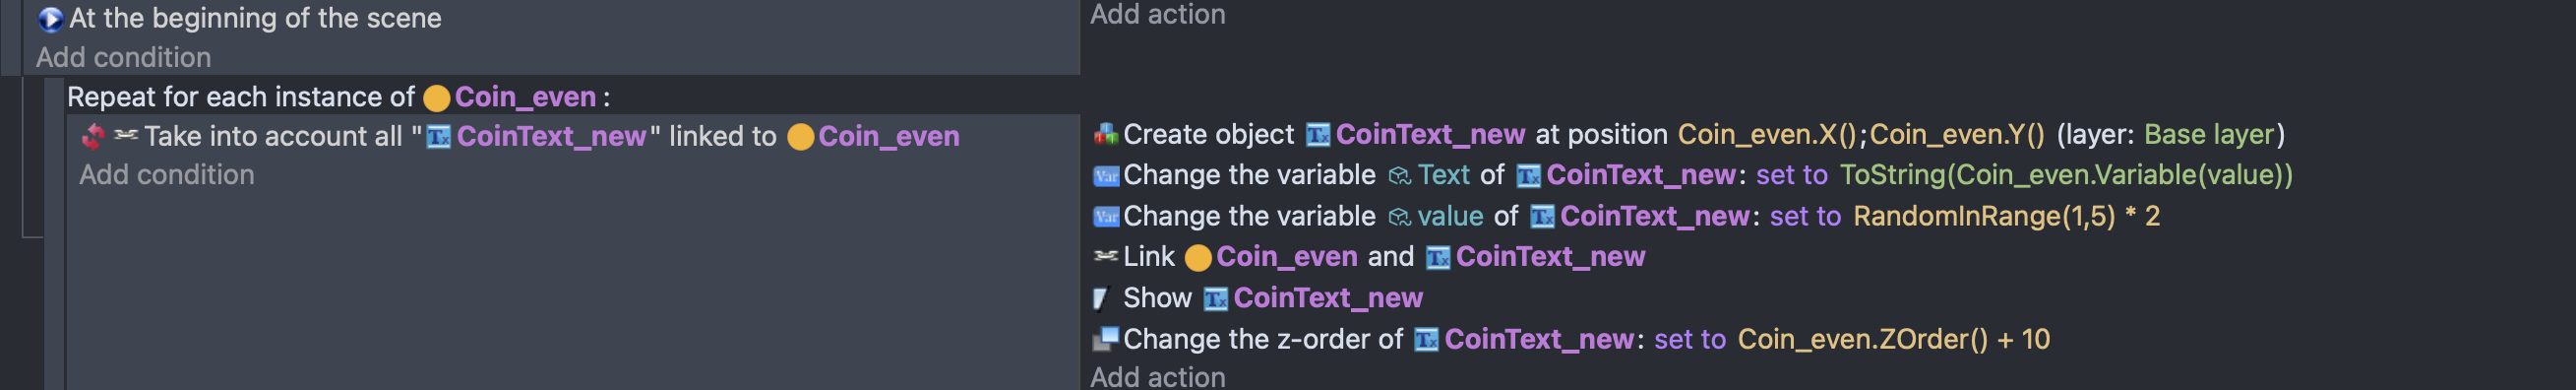Click the Show action icon
The width and height of the screenshot is (2576, 390).
tap(1101, 298)
